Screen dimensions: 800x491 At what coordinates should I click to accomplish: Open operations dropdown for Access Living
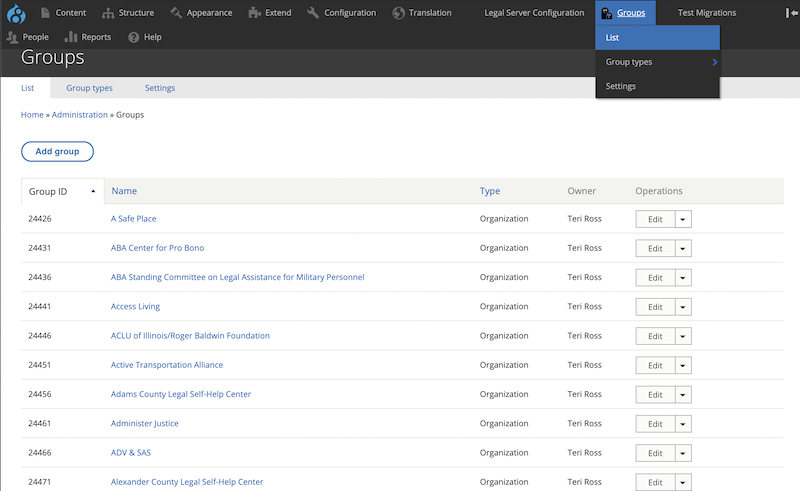[683, 307]
